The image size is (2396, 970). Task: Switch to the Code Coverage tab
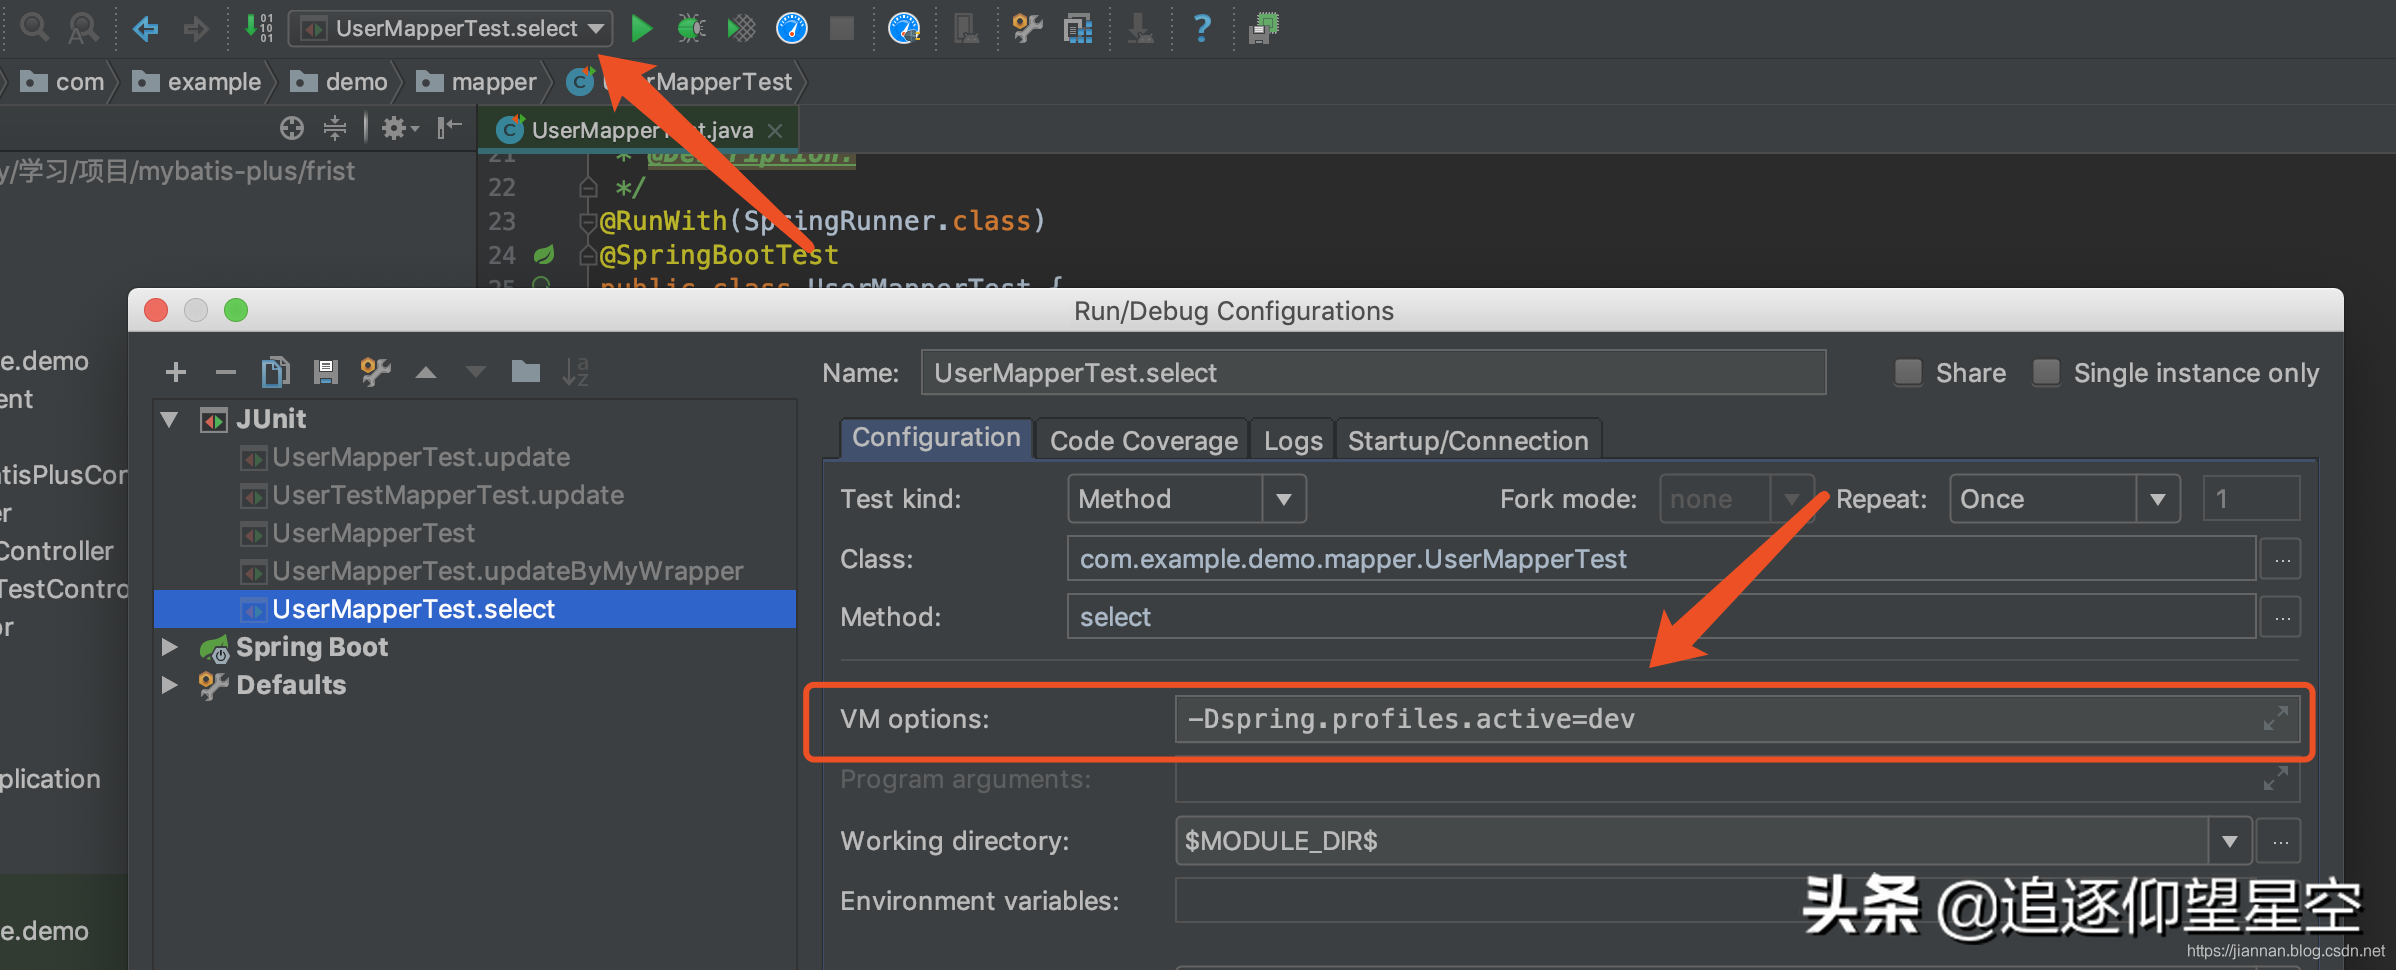(x=1143, y=441)
